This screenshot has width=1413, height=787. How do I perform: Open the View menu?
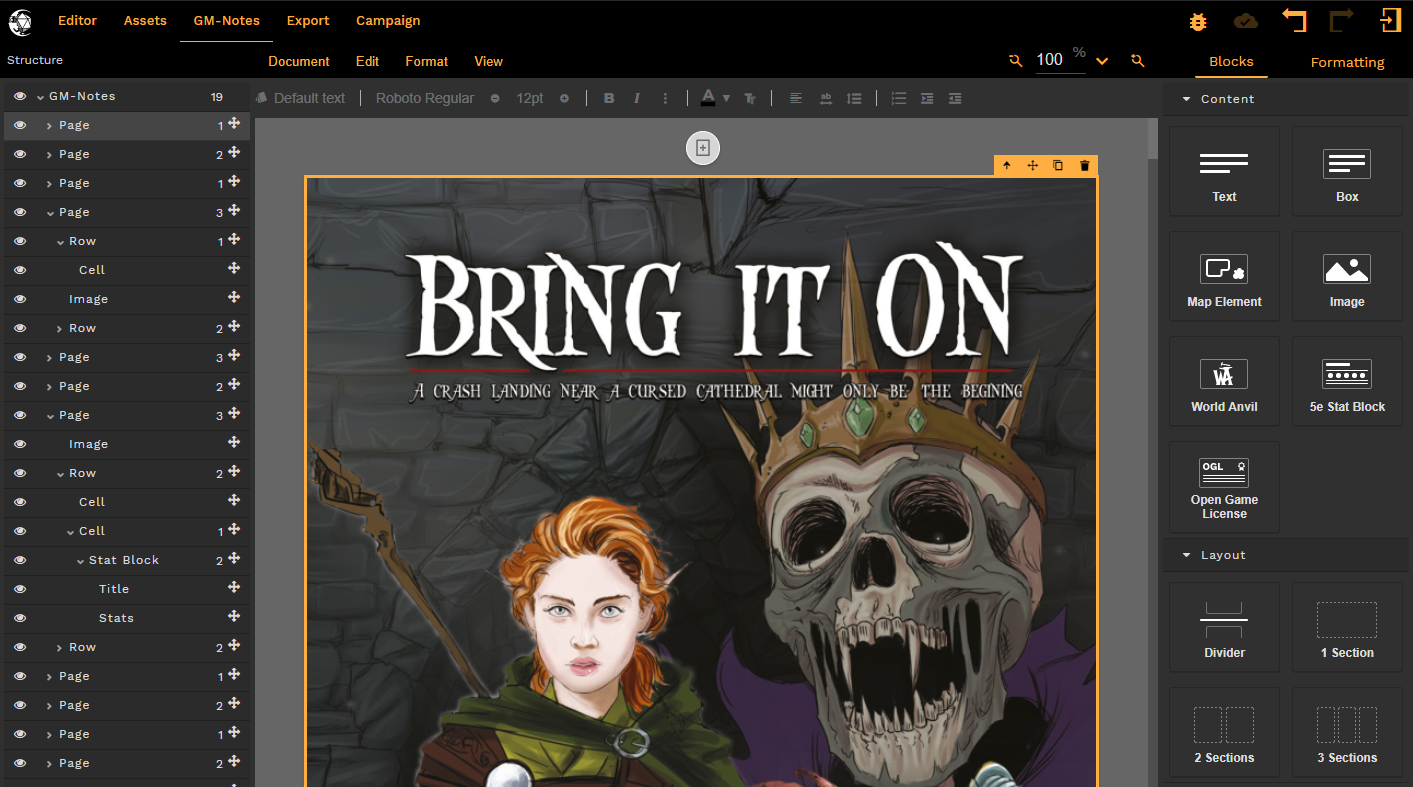pos(488,61)
